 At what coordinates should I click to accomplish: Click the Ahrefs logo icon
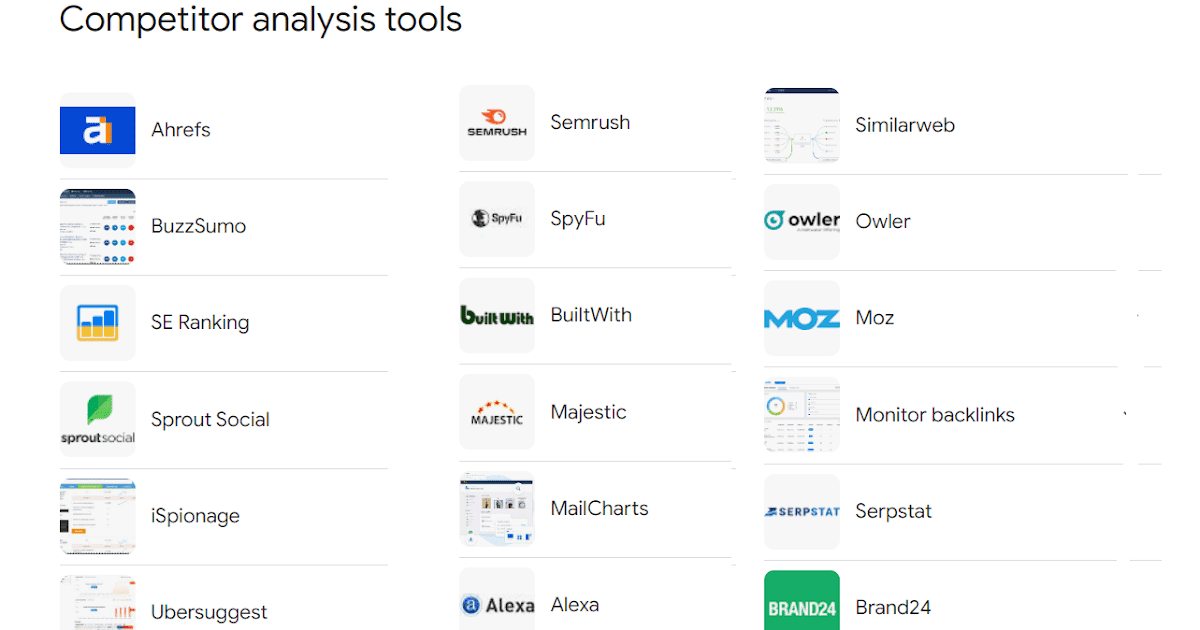tap(97, 129)
